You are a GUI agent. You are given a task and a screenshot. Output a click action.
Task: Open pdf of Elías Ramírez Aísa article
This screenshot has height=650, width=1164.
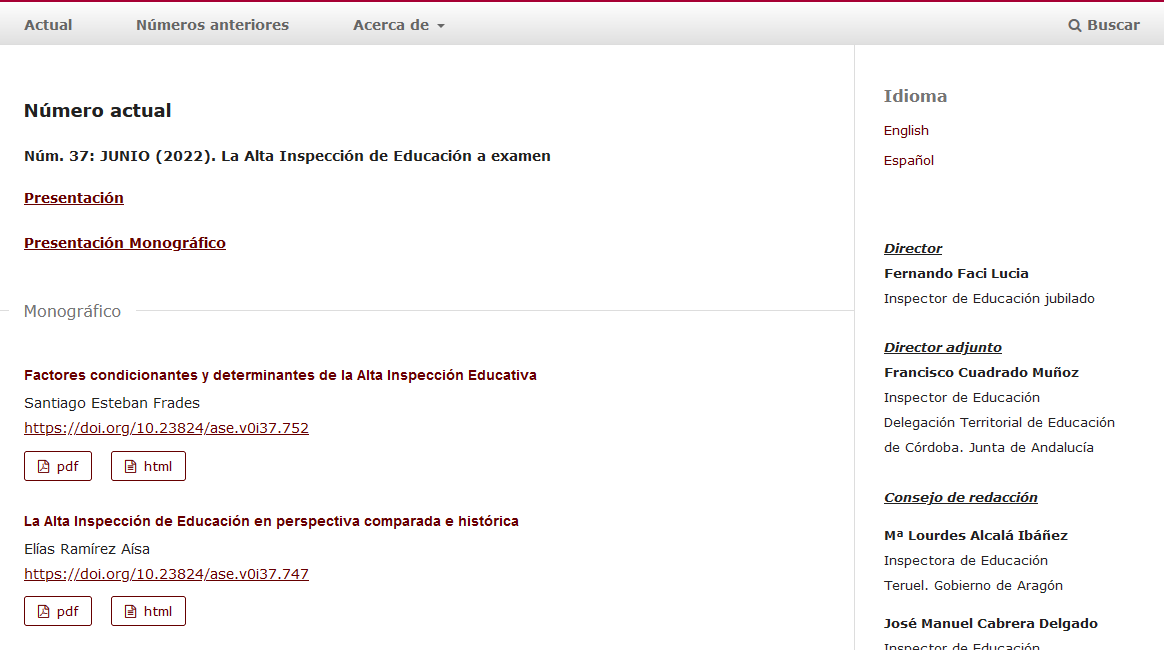coord(58,612)
